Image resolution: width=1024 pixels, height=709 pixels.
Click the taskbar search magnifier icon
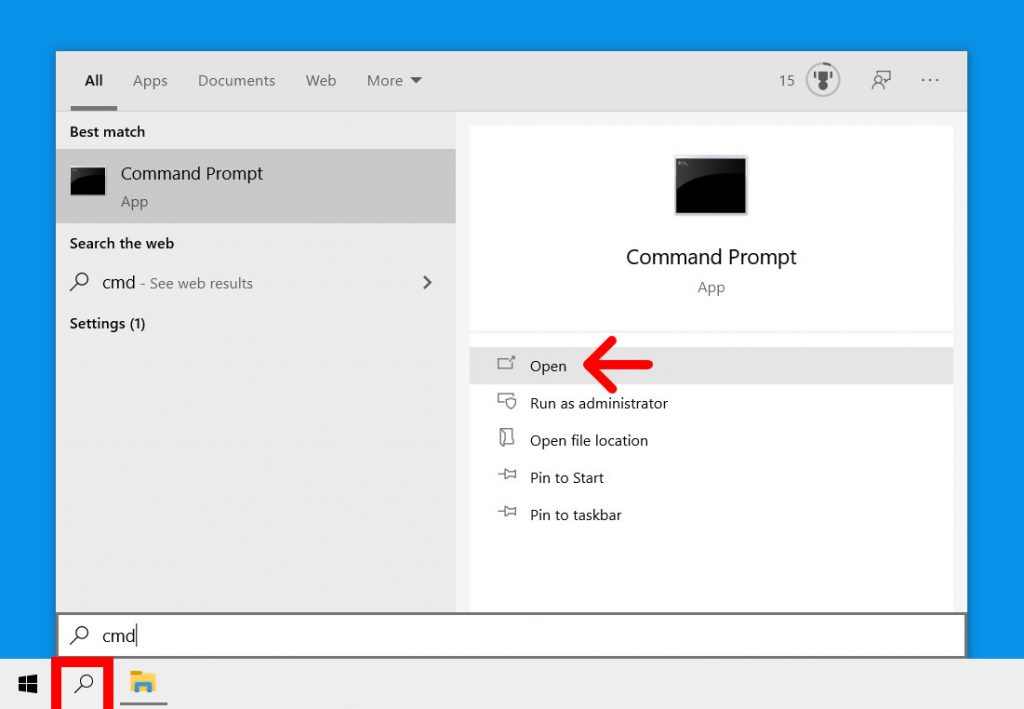point(84,684)
